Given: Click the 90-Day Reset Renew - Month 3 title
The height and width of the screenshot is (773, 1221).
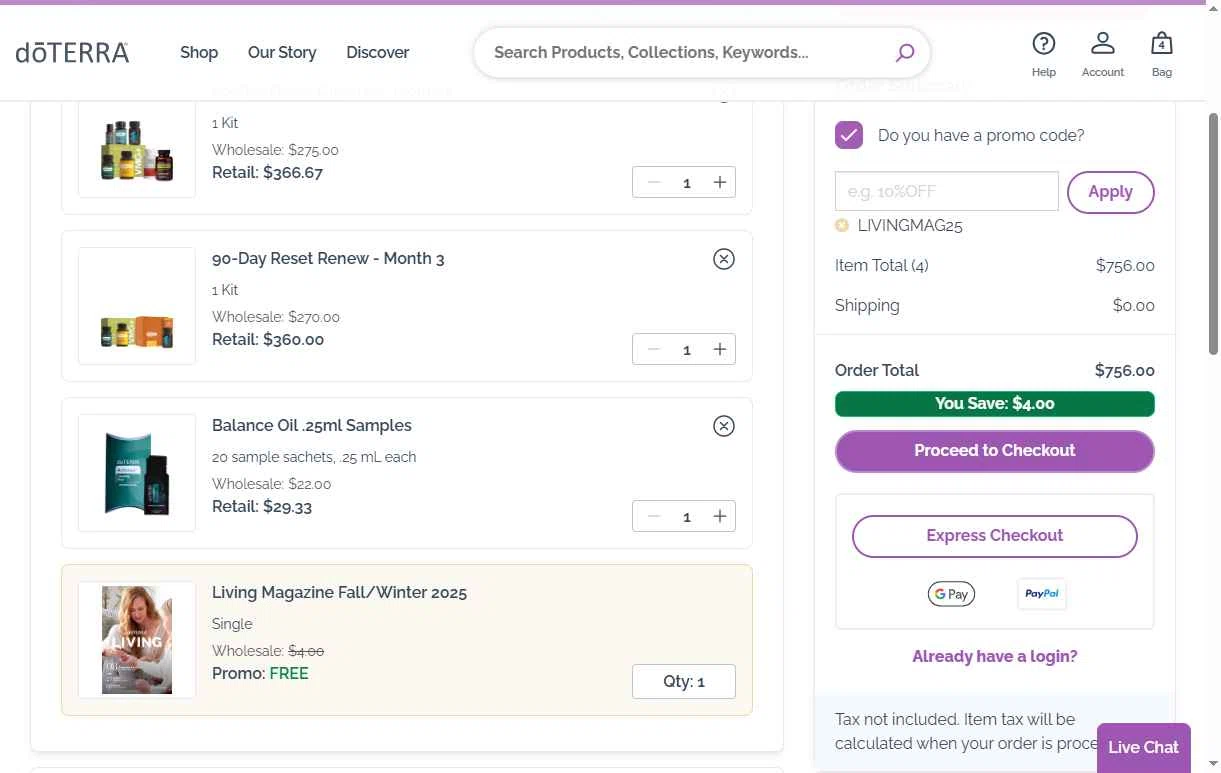Looking at the screenshot, I should pos(328,259).
